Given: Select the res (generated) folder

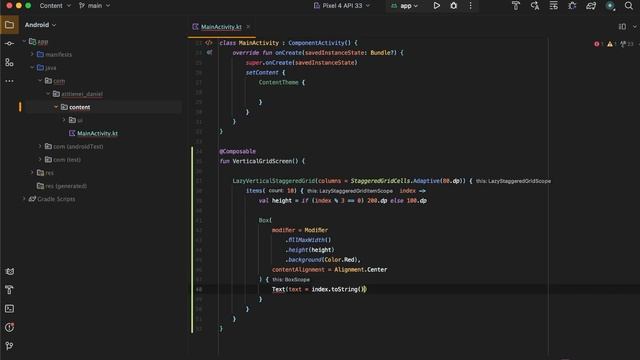Looking at the screenshot, I should point(66,186).
